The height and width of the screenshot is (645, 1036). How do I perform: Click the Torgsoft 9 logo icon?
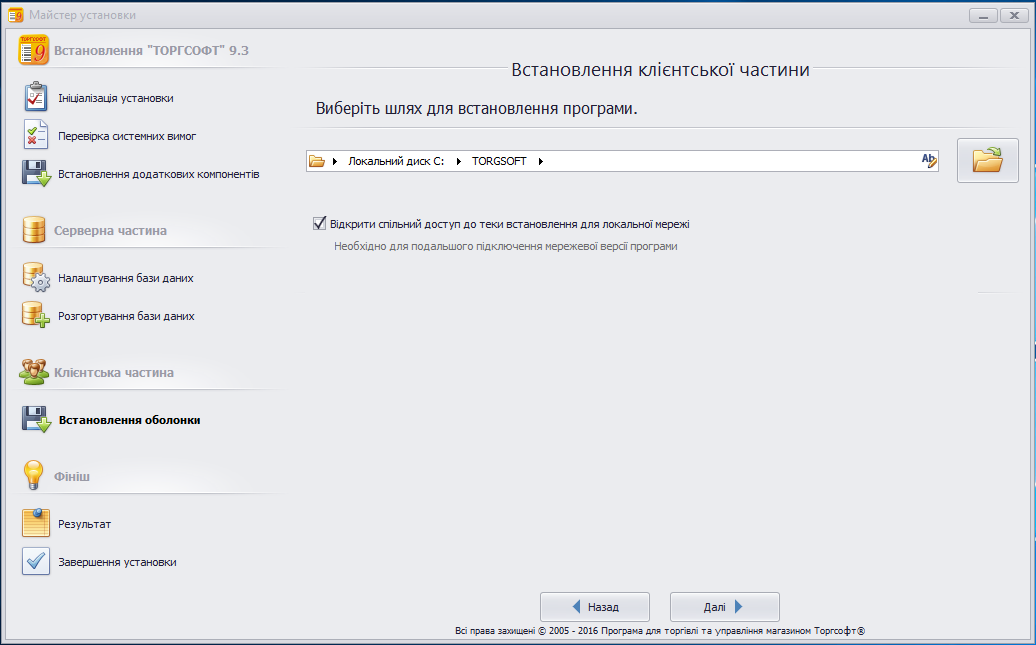(34, 50)
